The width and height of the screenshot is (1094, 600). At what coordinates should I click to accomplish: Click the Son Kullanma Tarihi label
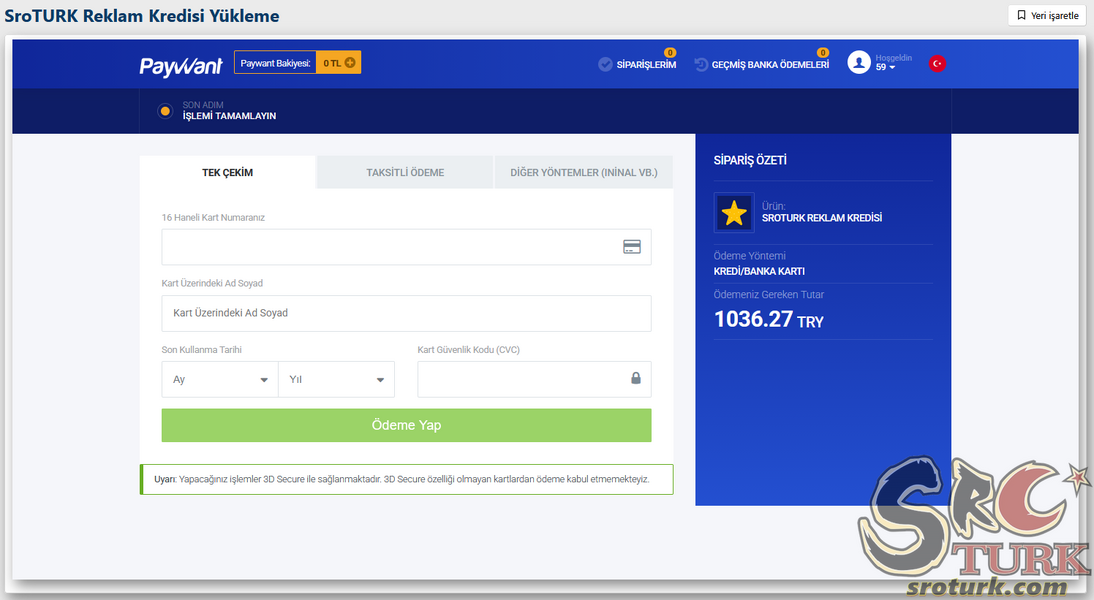pos(202,350)
